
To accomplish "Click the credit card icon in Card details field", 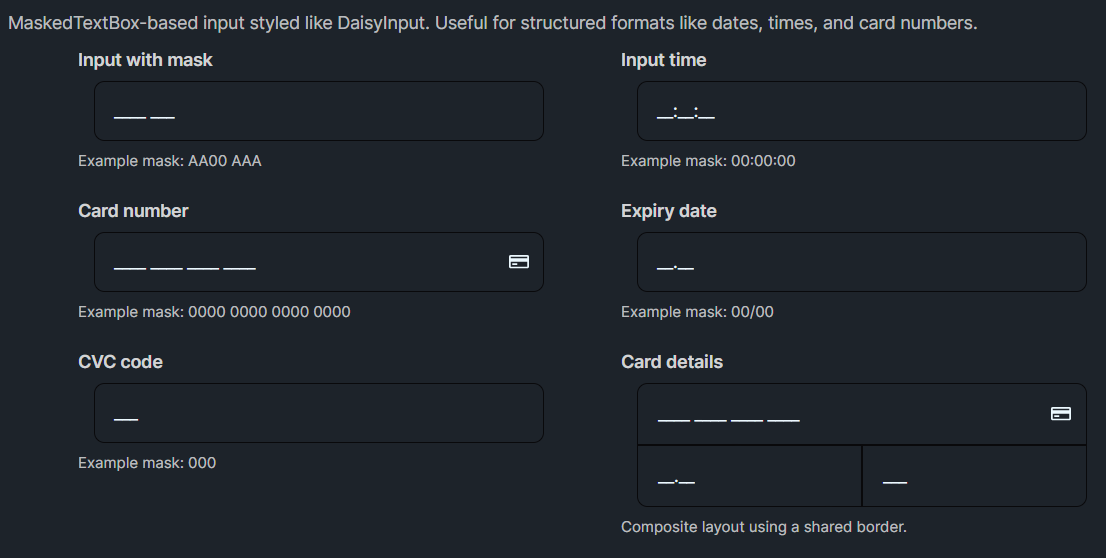I will (1061, 413).
